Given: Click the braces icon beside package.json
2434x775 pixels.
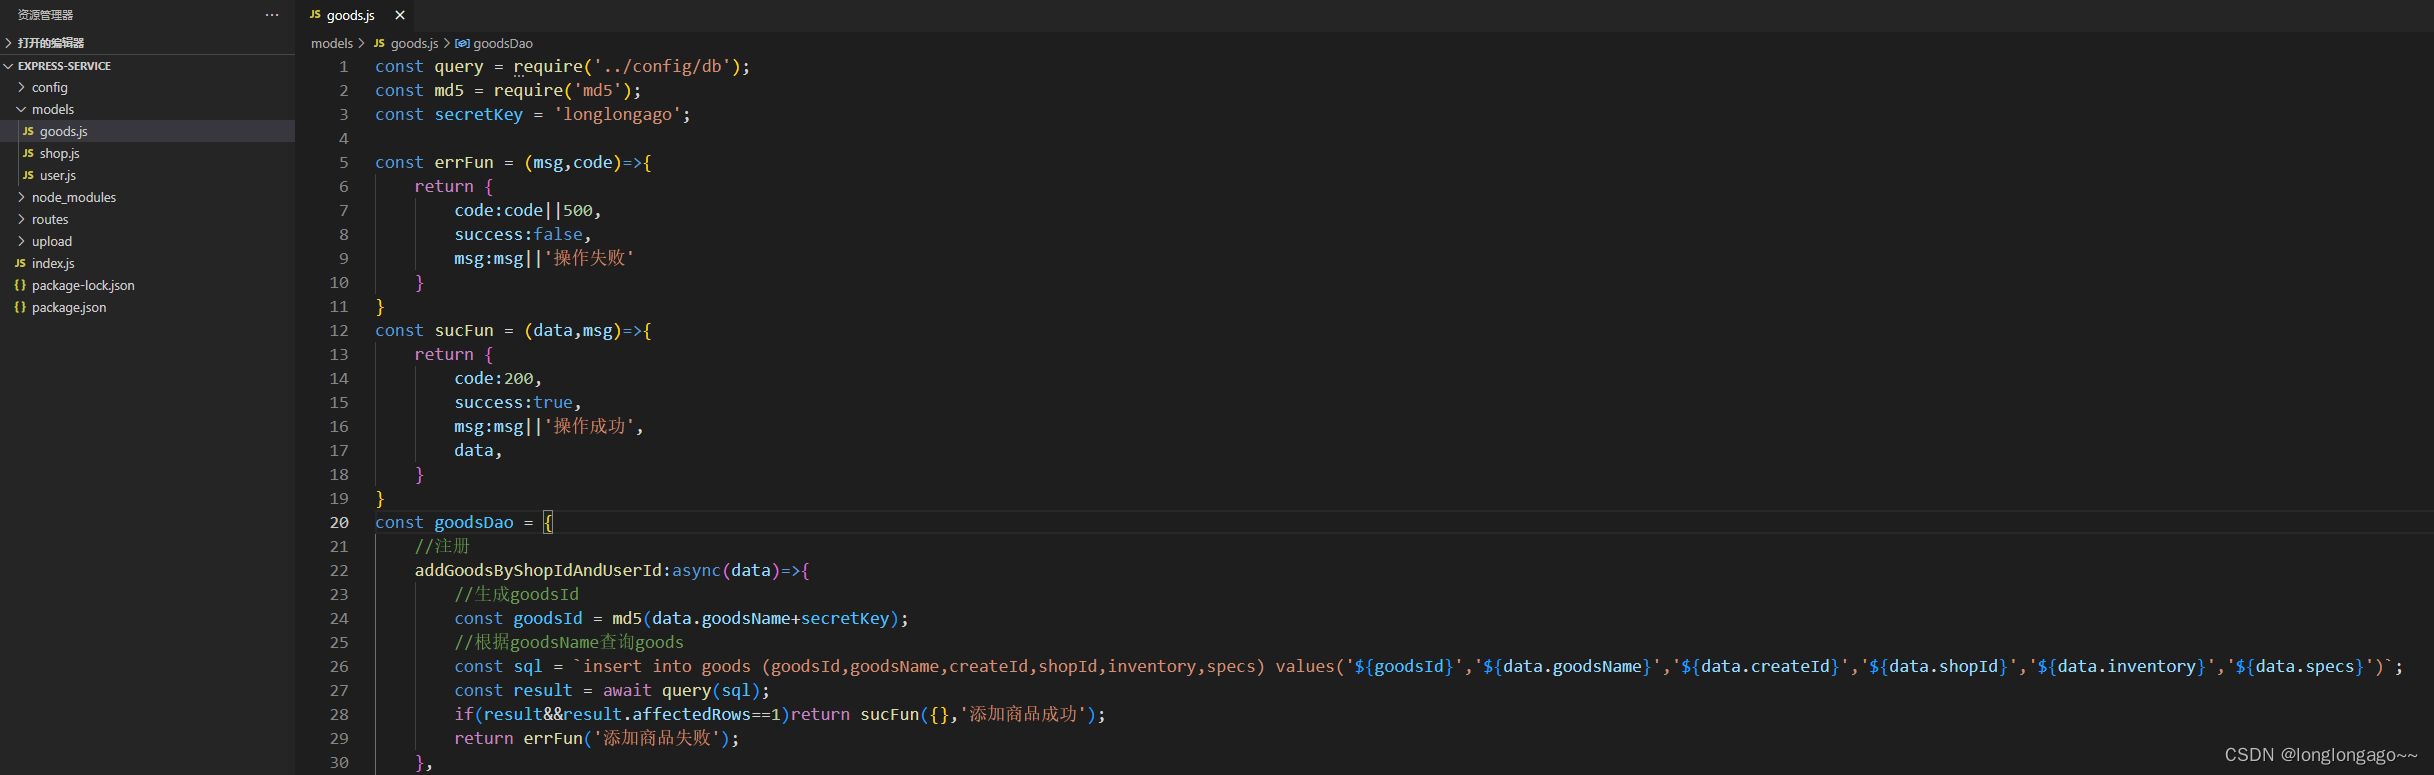Looking at the screenshot, I should click(20, 307).
